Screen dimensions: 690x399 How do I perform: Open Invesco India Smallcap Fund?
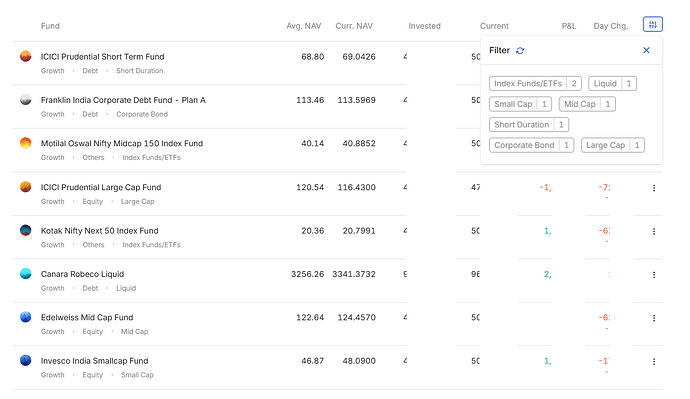(94, 361)
